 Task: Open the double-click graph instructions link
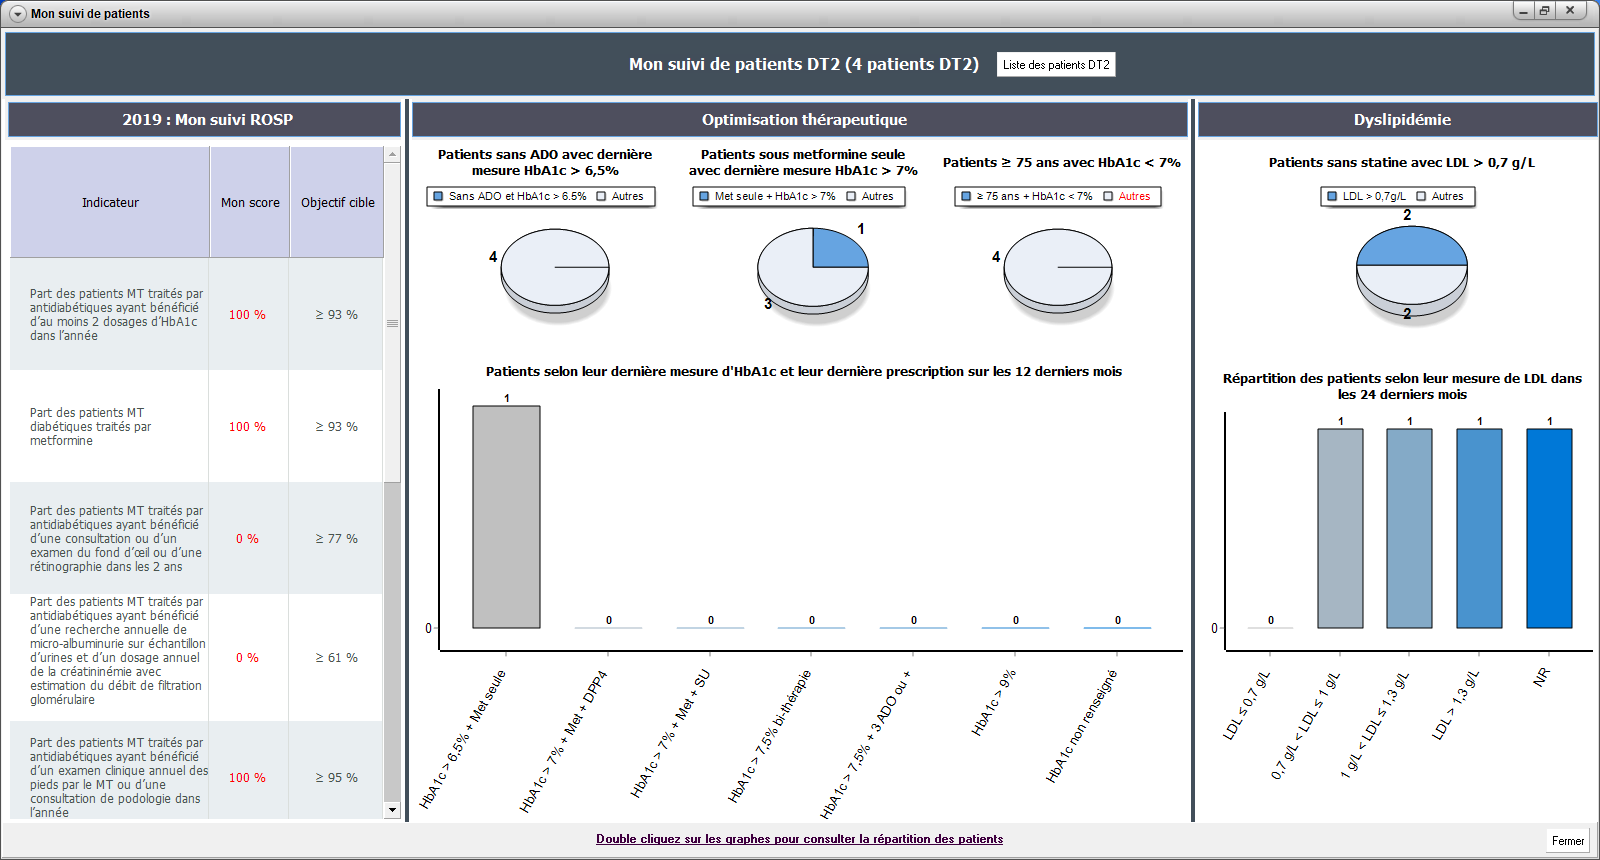[x=799, y=839]
